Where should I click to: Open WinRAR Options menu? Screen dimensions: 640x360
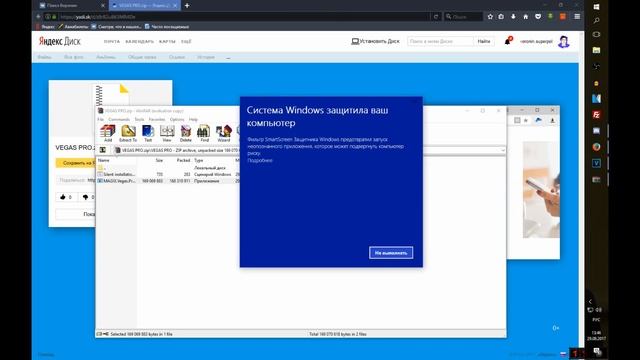[177, 119]
